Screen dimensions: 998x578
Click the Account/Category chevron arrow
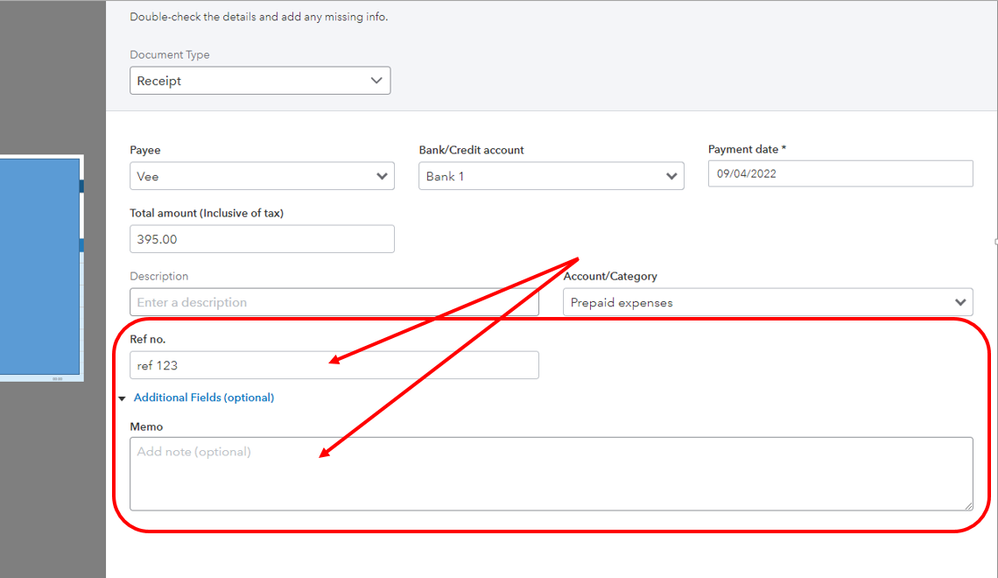(961, 302)
